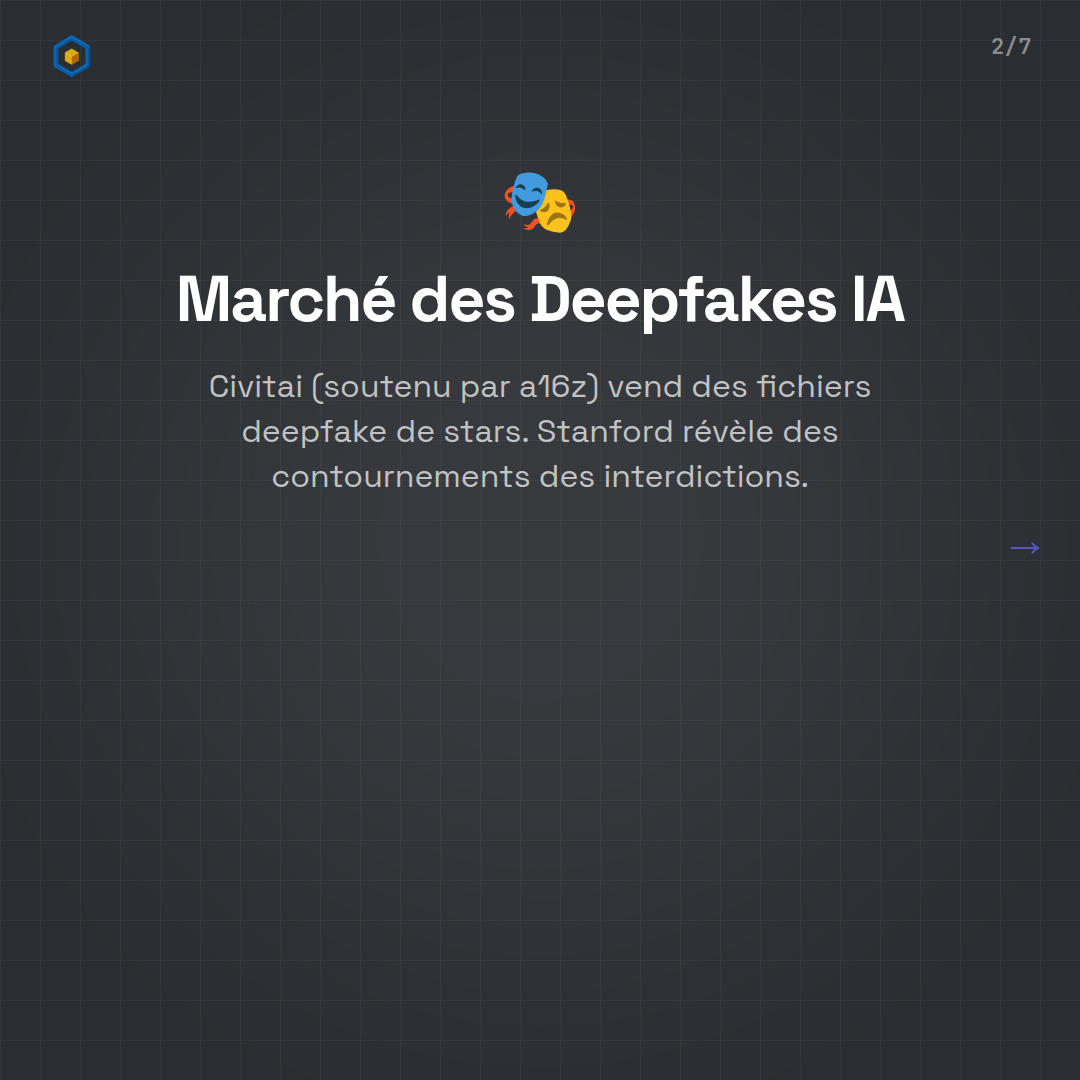Click the word 'Marché' in title
Viewport: 1080px width, 1080px height.
285,300
